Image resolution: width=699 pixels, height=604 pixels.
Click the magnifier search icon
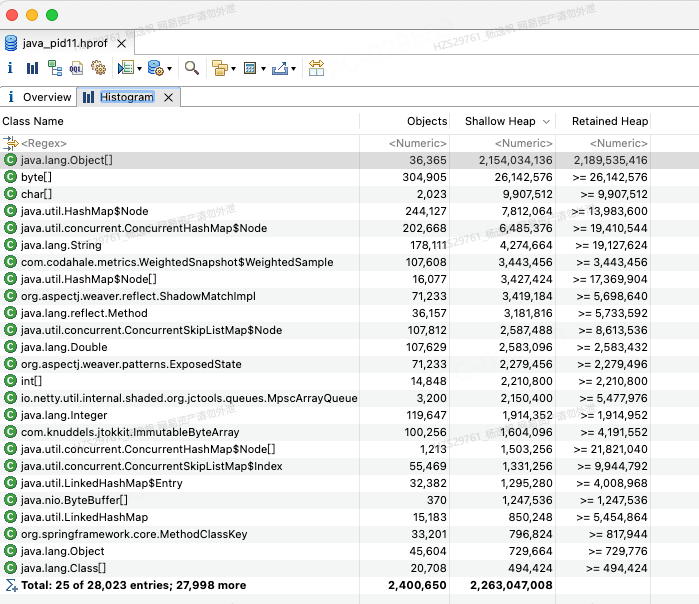[192, 68]
